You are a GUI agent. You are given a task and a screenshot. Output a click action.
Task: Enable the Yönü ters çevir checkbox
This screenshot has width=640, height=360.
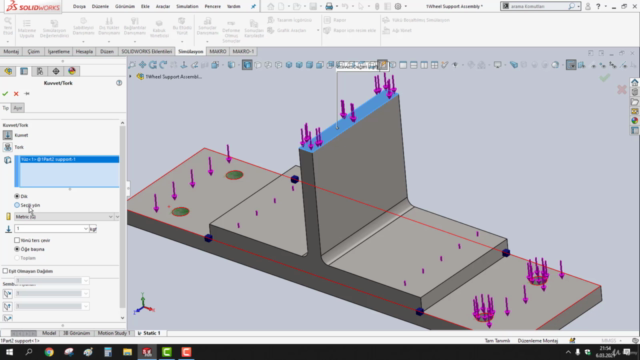tap(17, 240)
